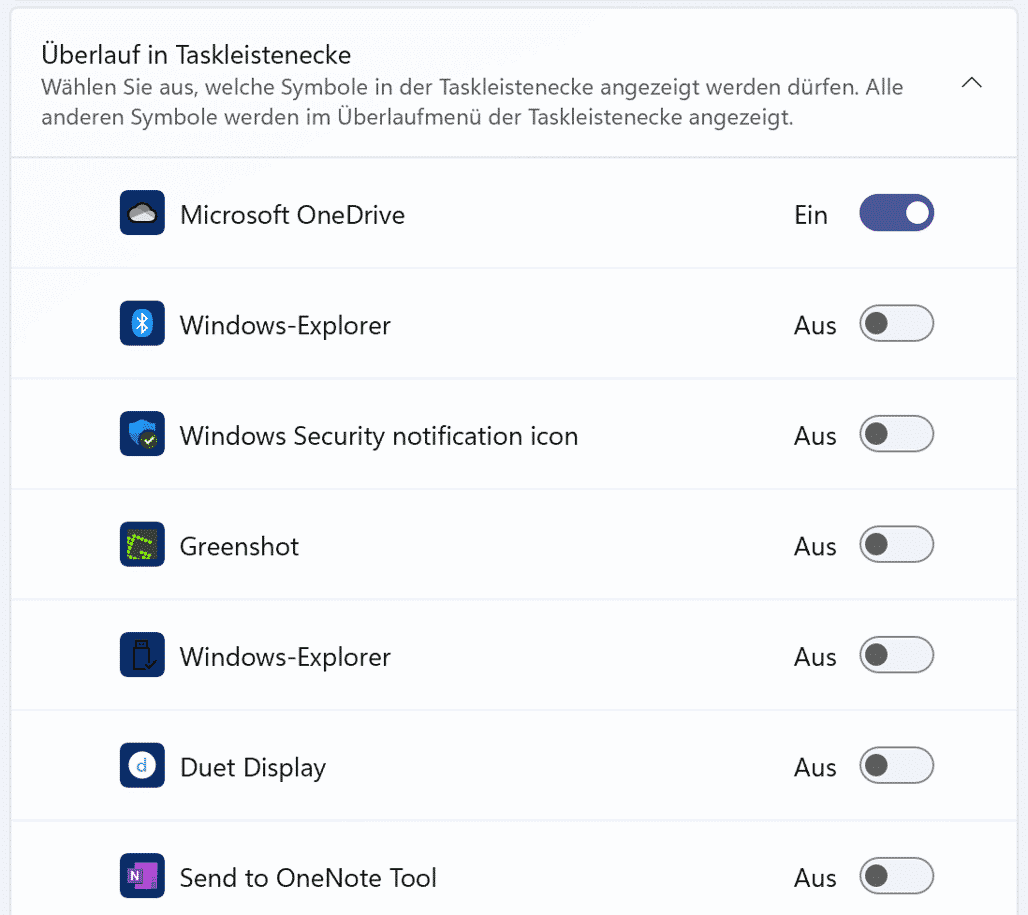Click the Duet Display label text
The image size is (1028, 915).
tap(253, 768)
